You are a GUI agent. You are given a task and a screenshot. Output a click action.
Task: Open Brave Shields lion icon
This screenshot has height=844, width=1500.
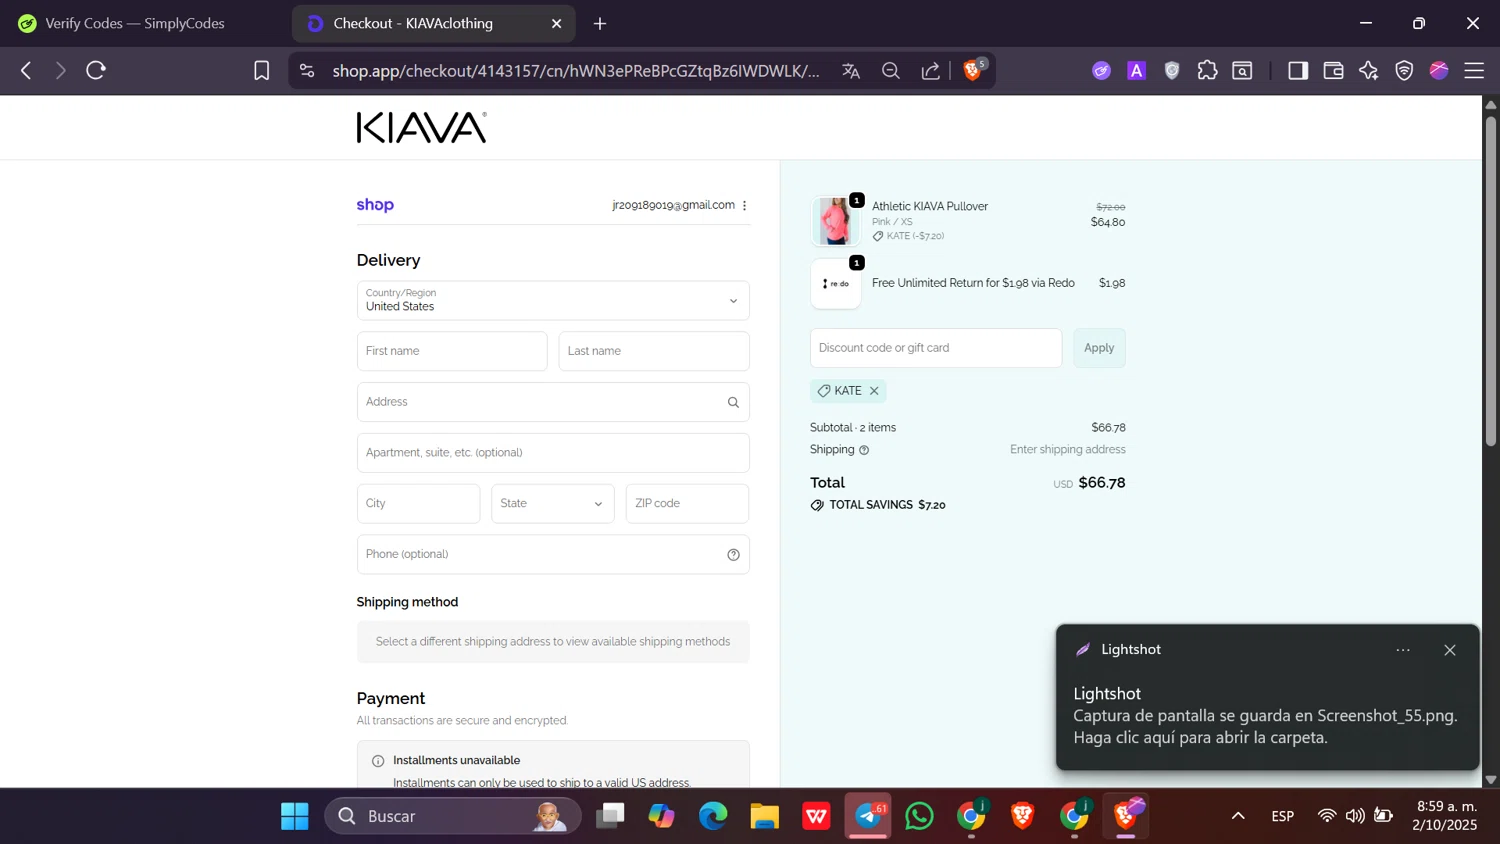pos(973,70)
